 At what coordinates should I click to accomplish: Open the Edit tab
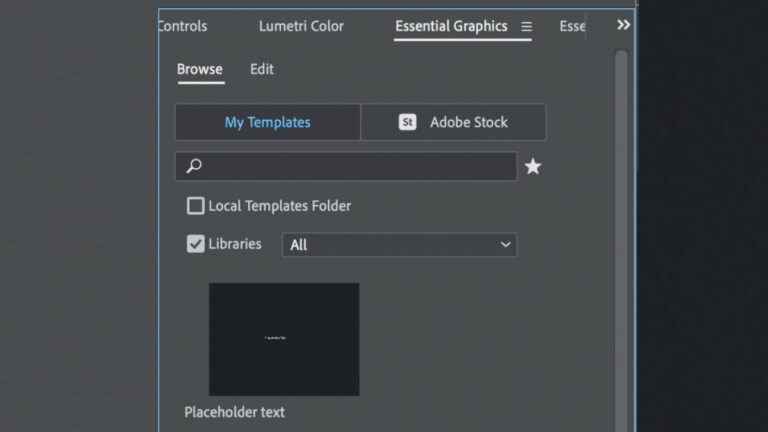pos(262,69)
